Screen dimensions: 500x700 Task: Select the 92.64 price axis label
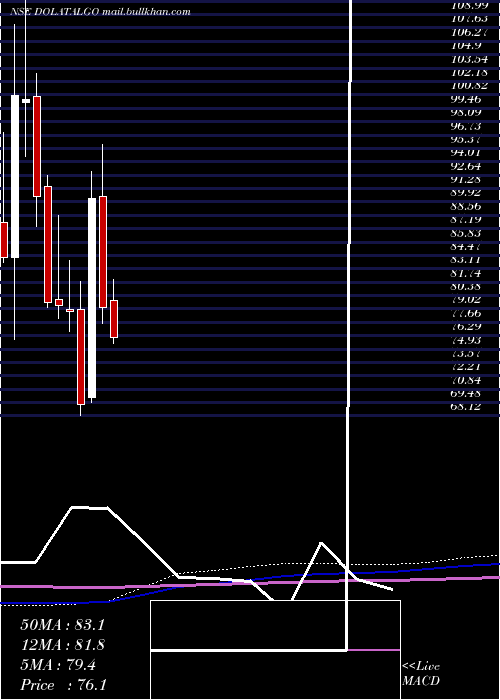tap(466, 166)
